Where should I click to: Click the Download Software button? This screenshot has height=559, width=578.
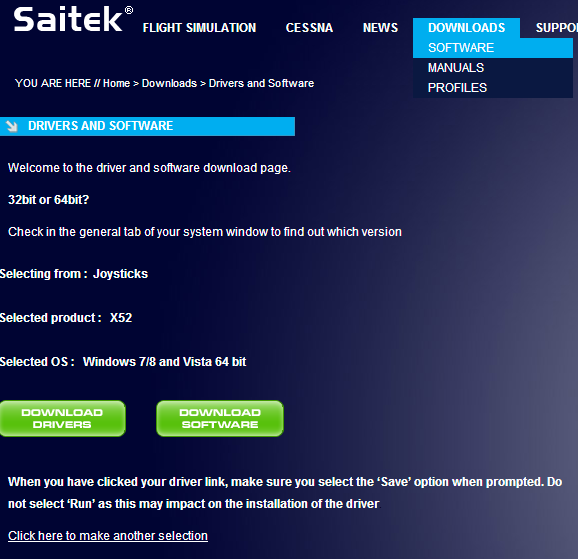tap(220, 419)
